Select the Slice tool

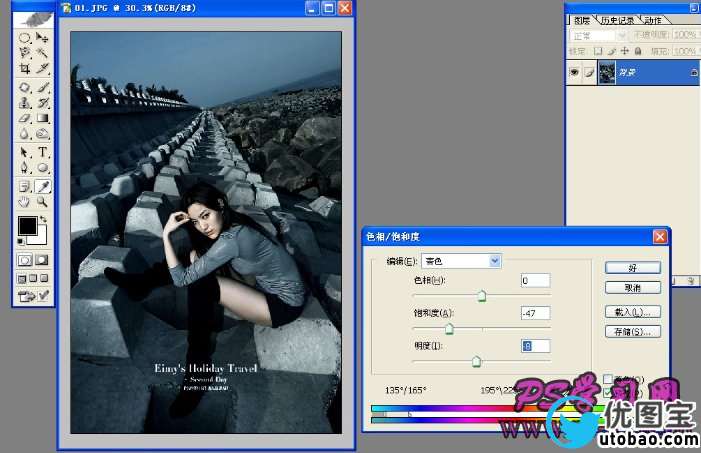42,68
